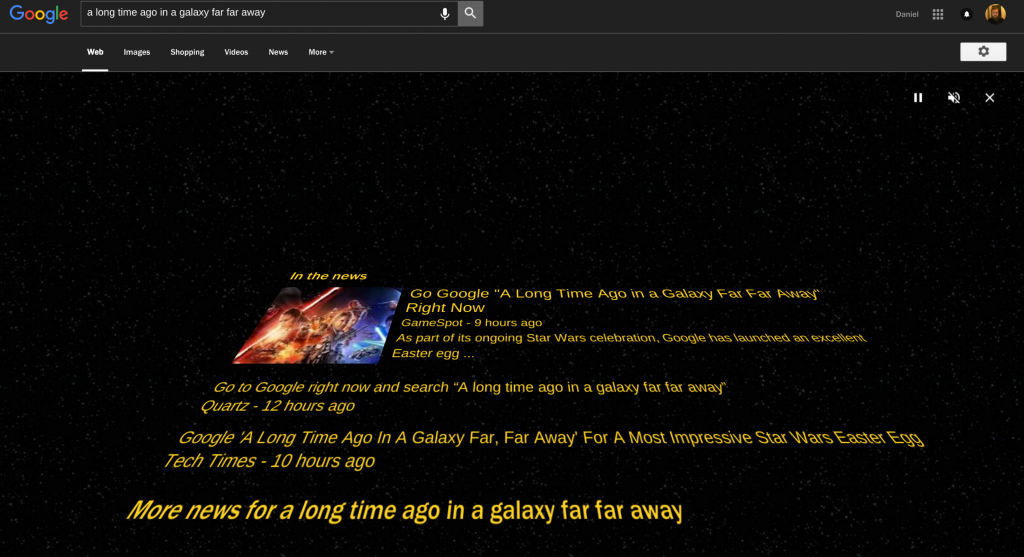Screen dimensions: 1024x557
Task: Open the Star Wars news thumbnail
Action: coord(317,325)
